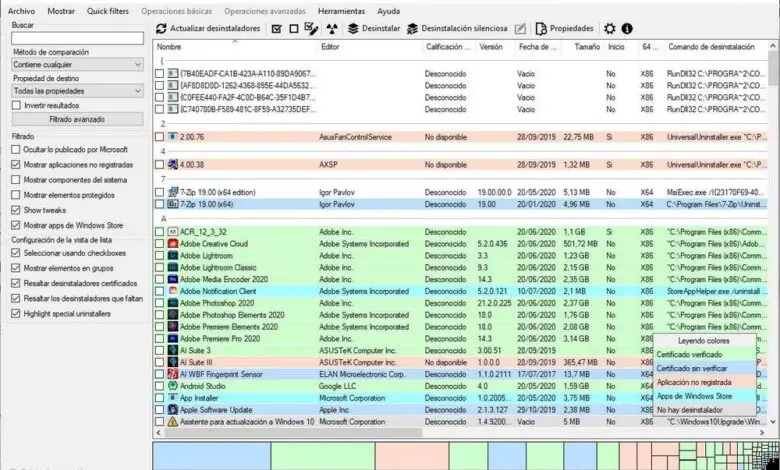Viewport: 780px width, 470px height.
Task: Click the Desinstalar stack icon
Action: coord(353,29)
